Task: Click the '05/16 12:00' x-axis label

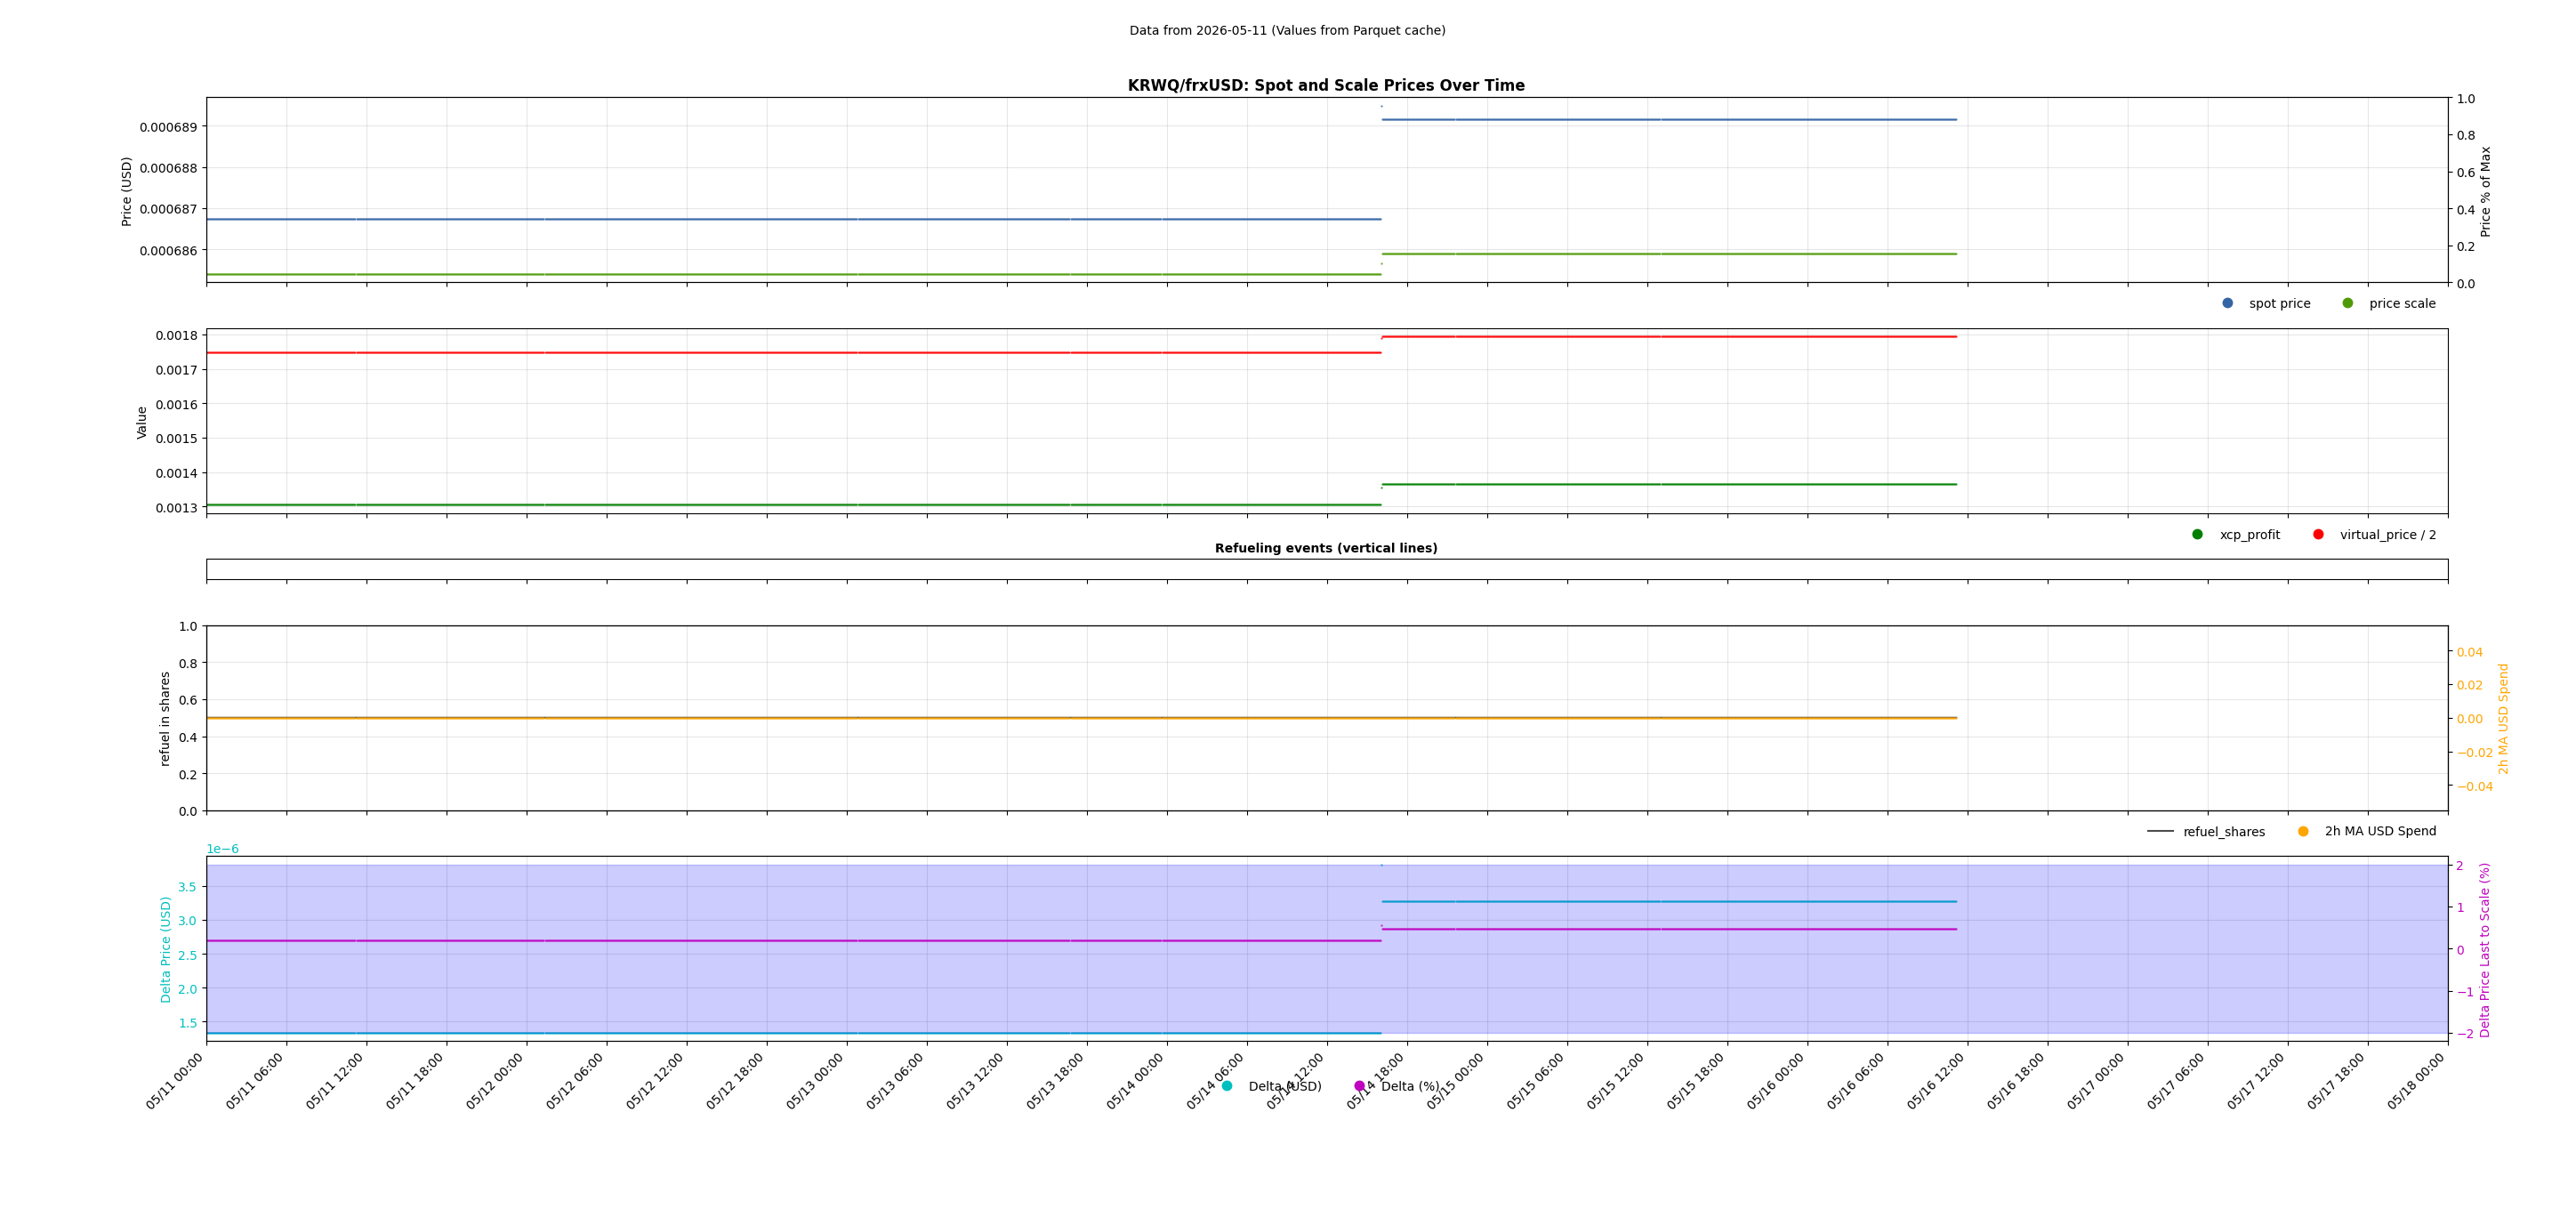Action: click(1936, 1082)
